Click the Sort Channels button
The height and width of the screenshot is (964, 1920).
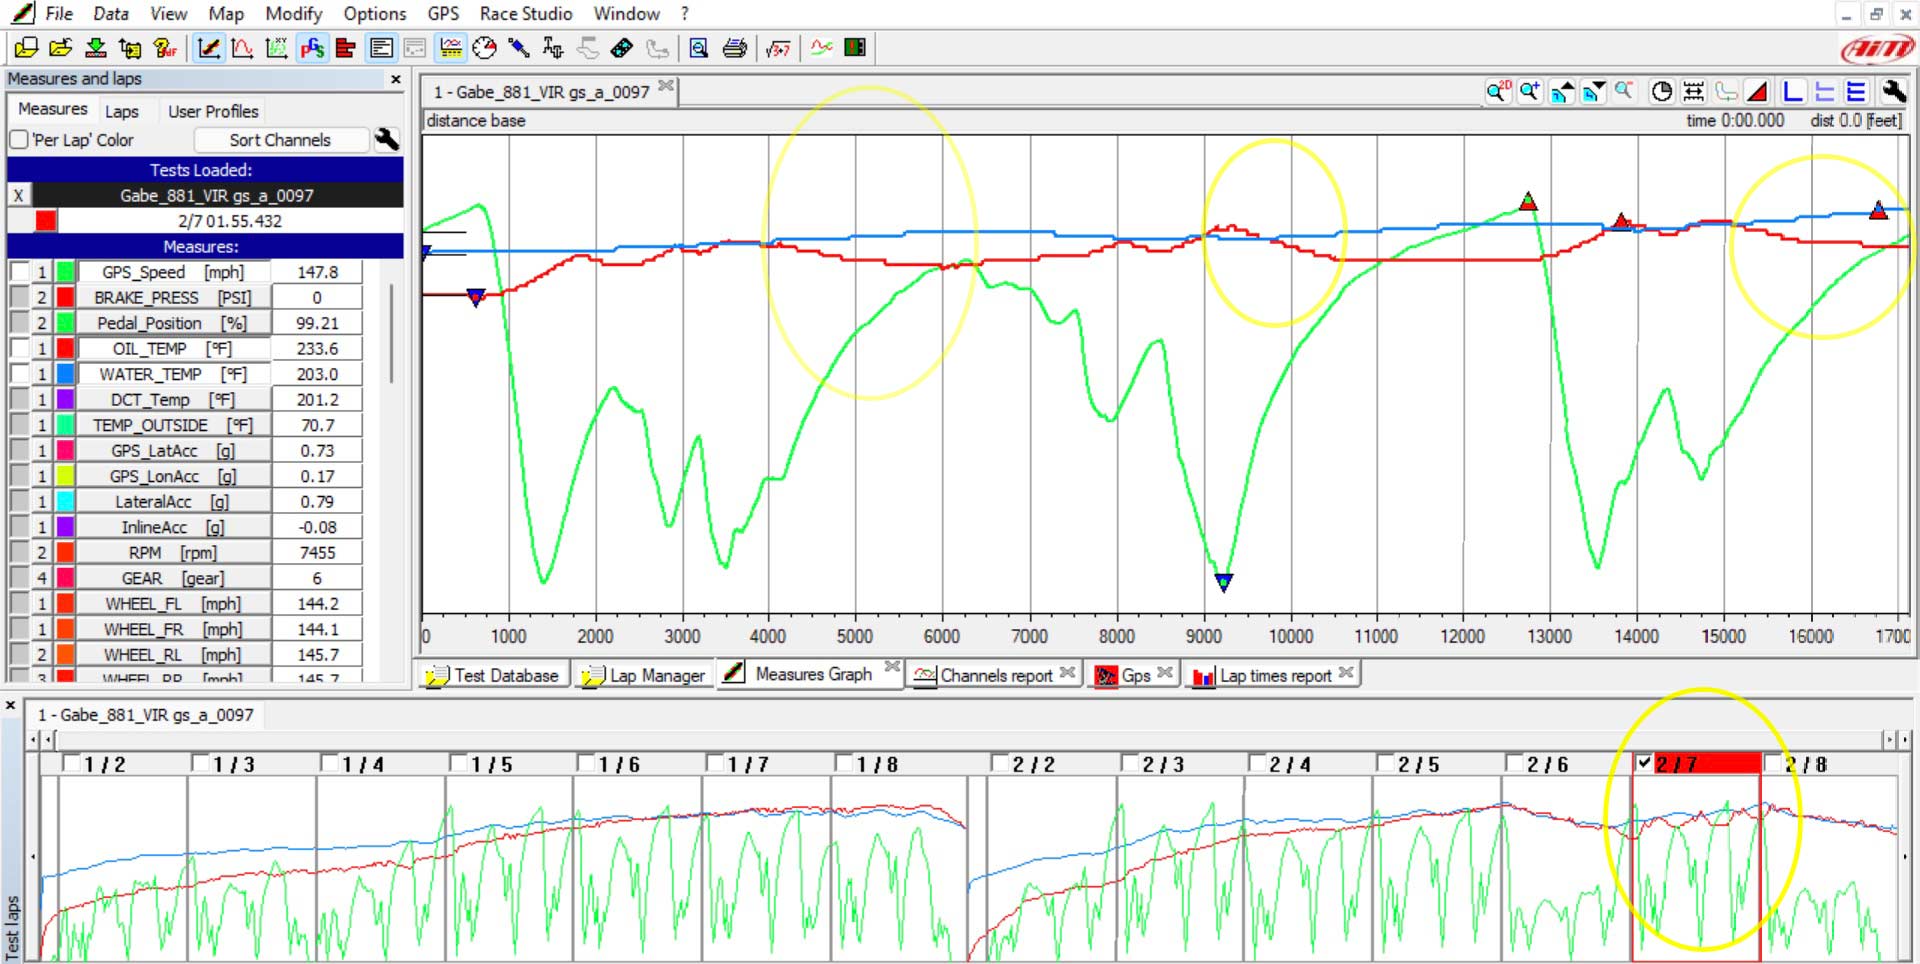pos(280,140)
